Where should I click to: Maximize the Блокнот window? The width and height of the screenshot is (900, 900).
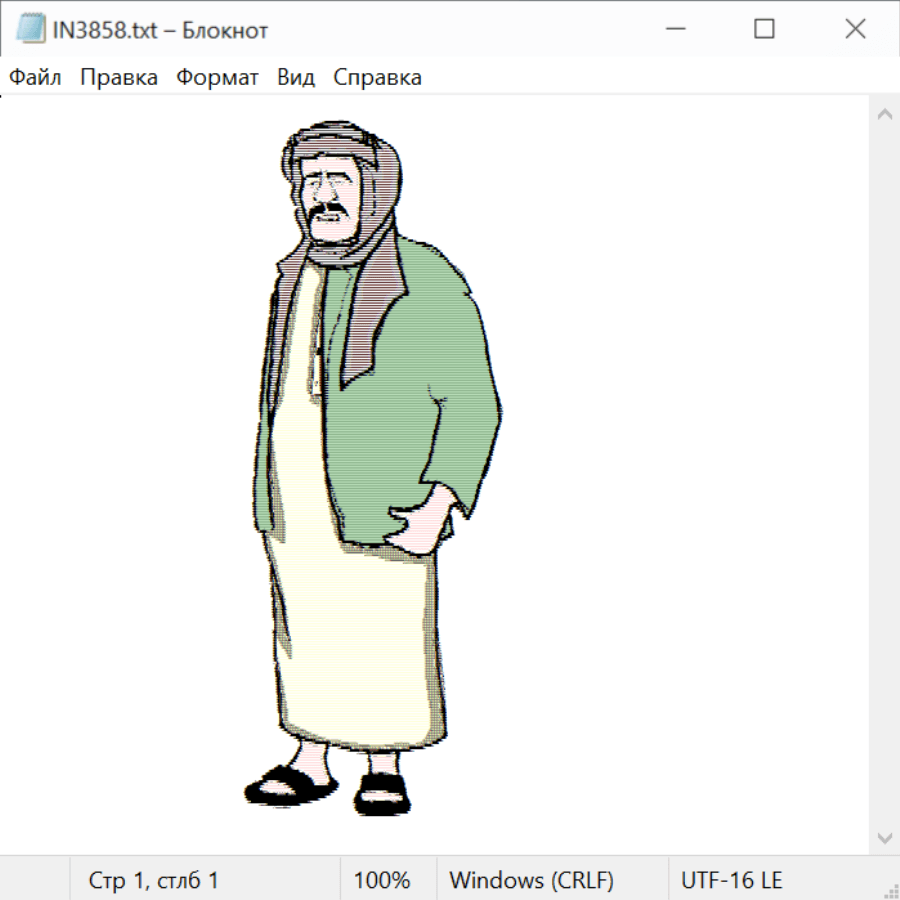[x=765, y=29]
